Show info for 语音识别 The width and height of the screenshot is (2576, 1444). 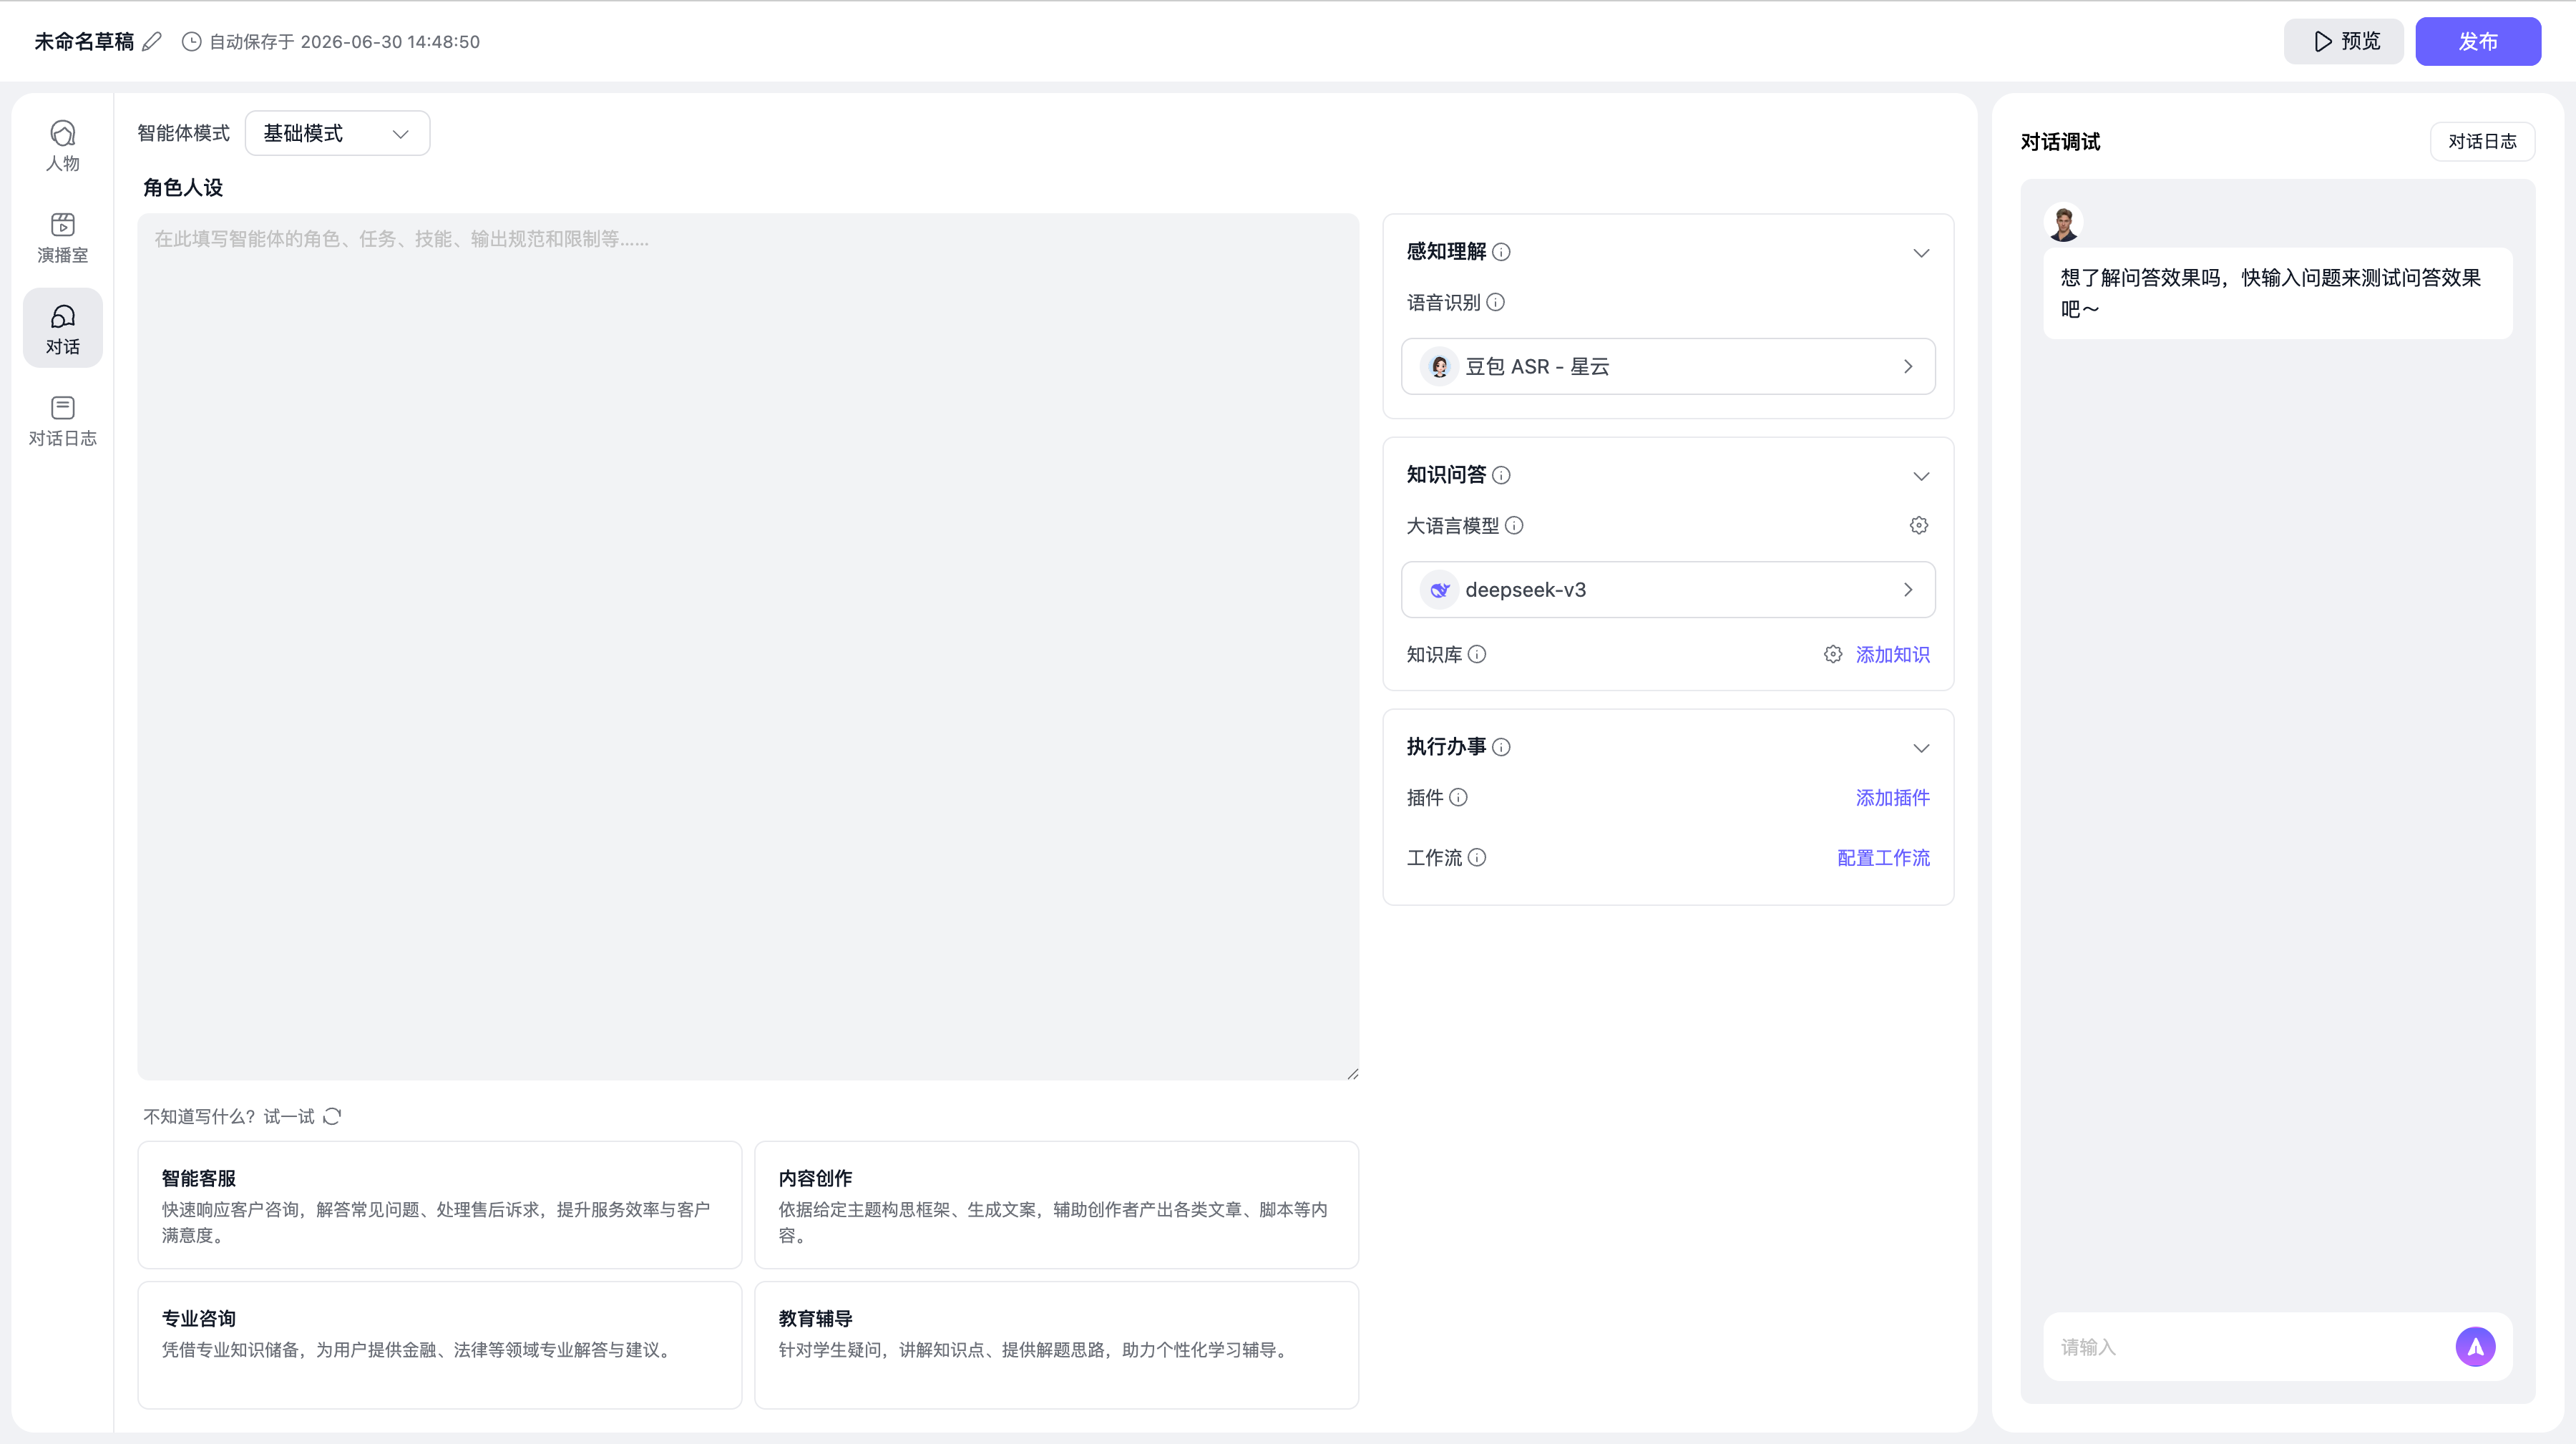pos(1495,302)
